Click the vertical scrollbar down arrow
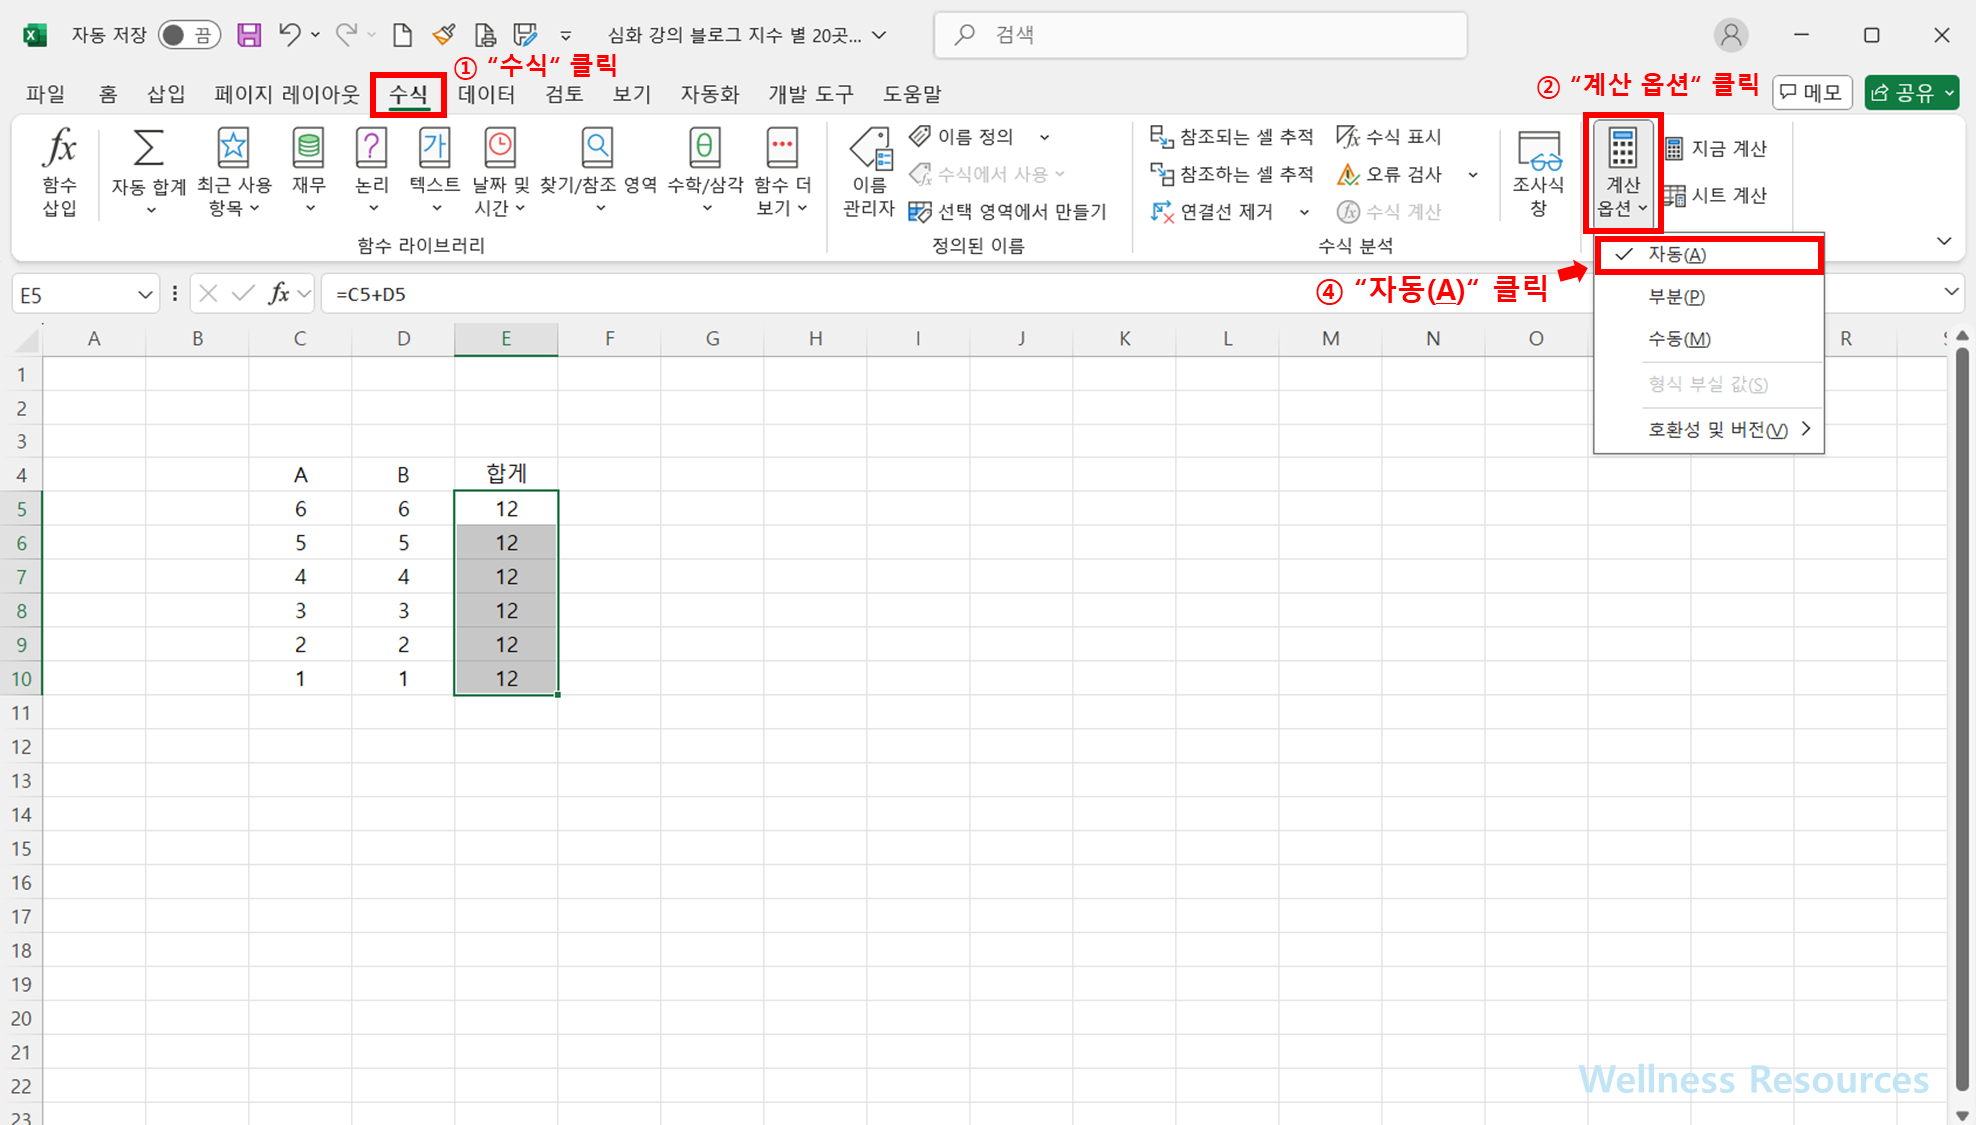Screen dimensions: 1976x1125 coord(1962,1115)
